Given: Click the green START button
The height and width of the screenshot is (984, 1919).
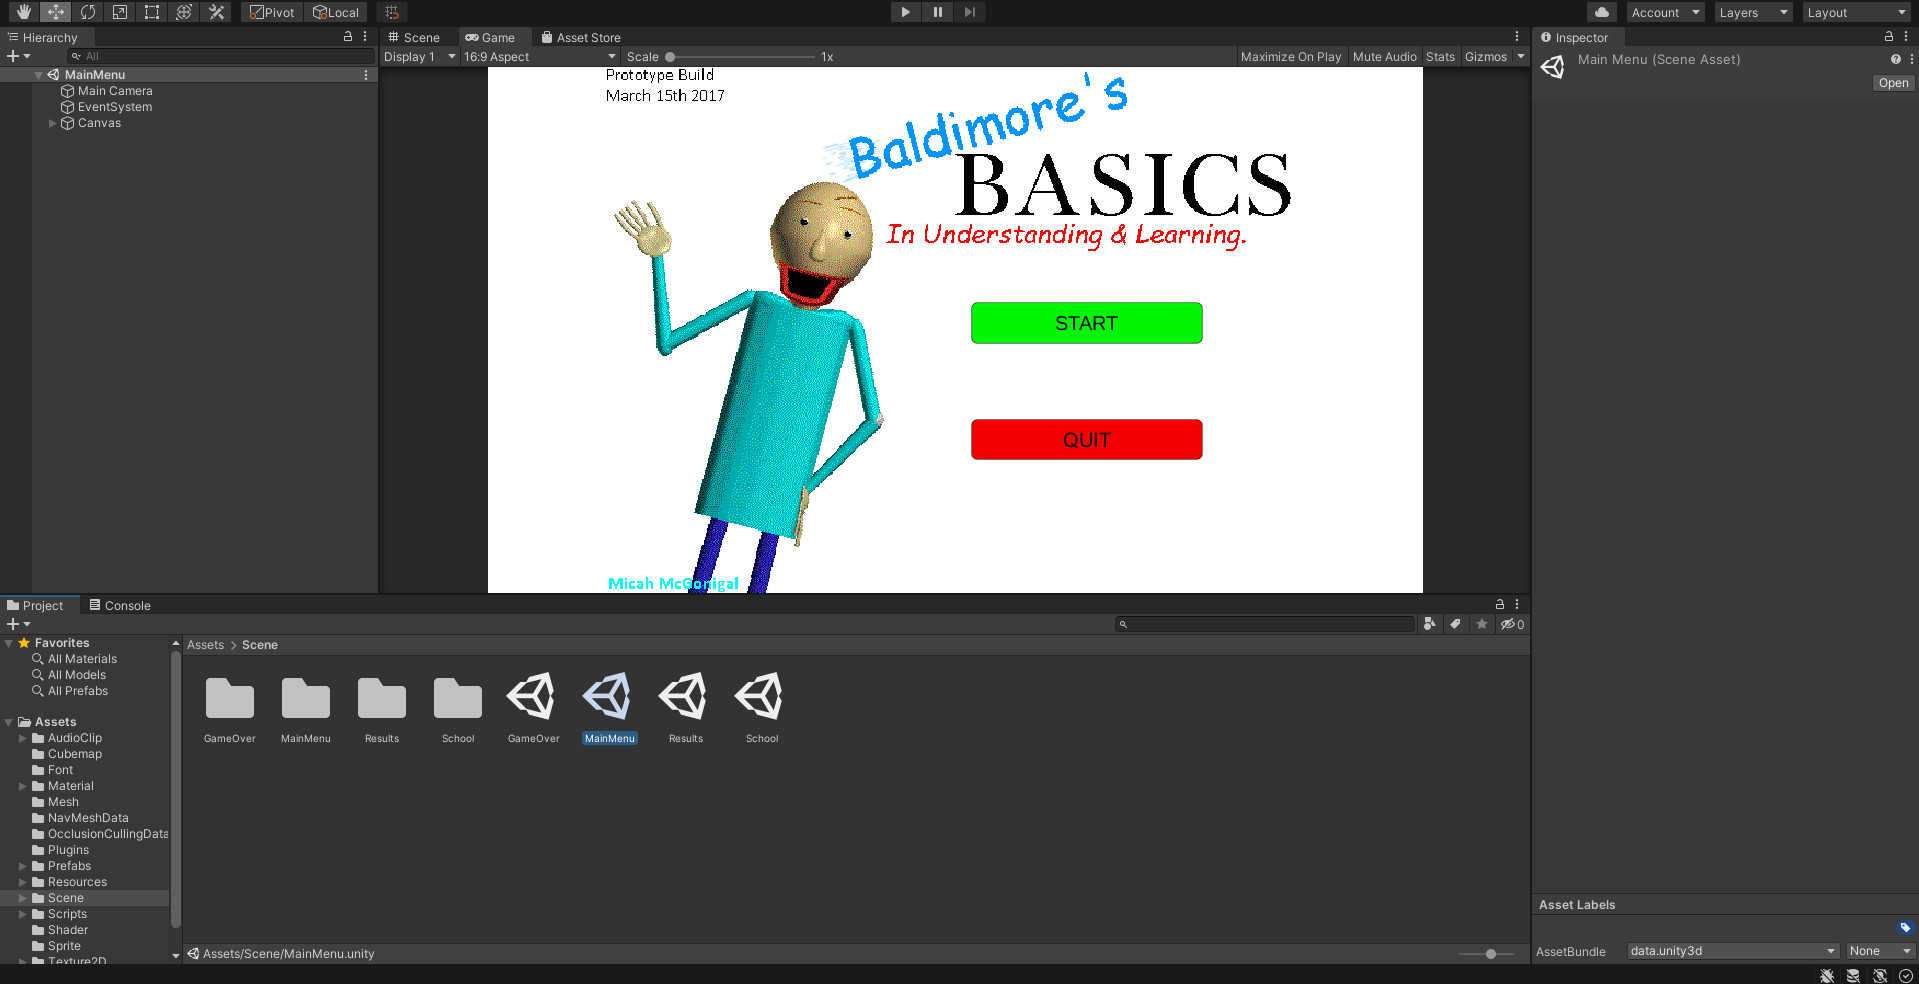Looking at the screenshot, I should pyautogui.click(x=1086, y=323).
